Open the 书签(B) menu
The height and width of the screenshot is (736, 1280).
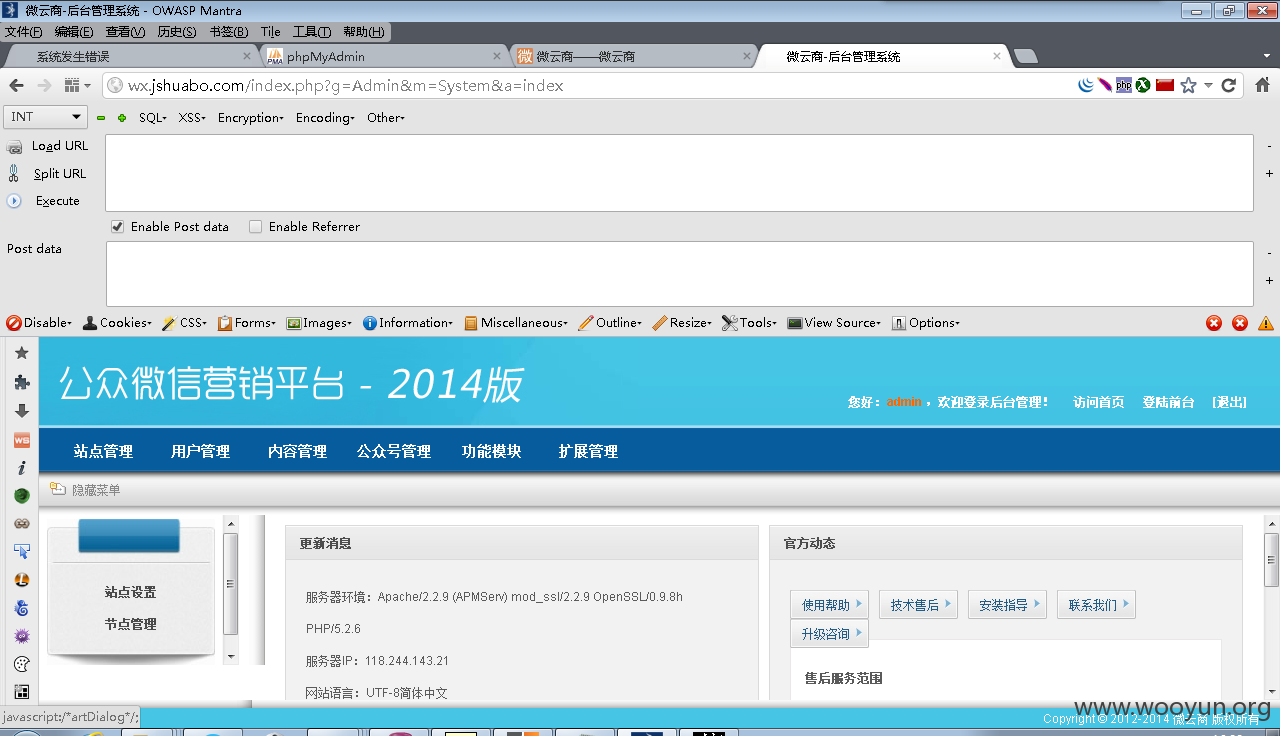[229, 32]
